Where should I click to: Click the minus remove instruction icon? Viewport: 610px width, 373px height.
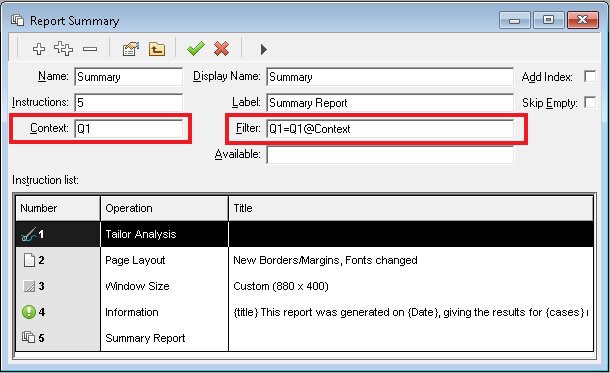(90, 49)
